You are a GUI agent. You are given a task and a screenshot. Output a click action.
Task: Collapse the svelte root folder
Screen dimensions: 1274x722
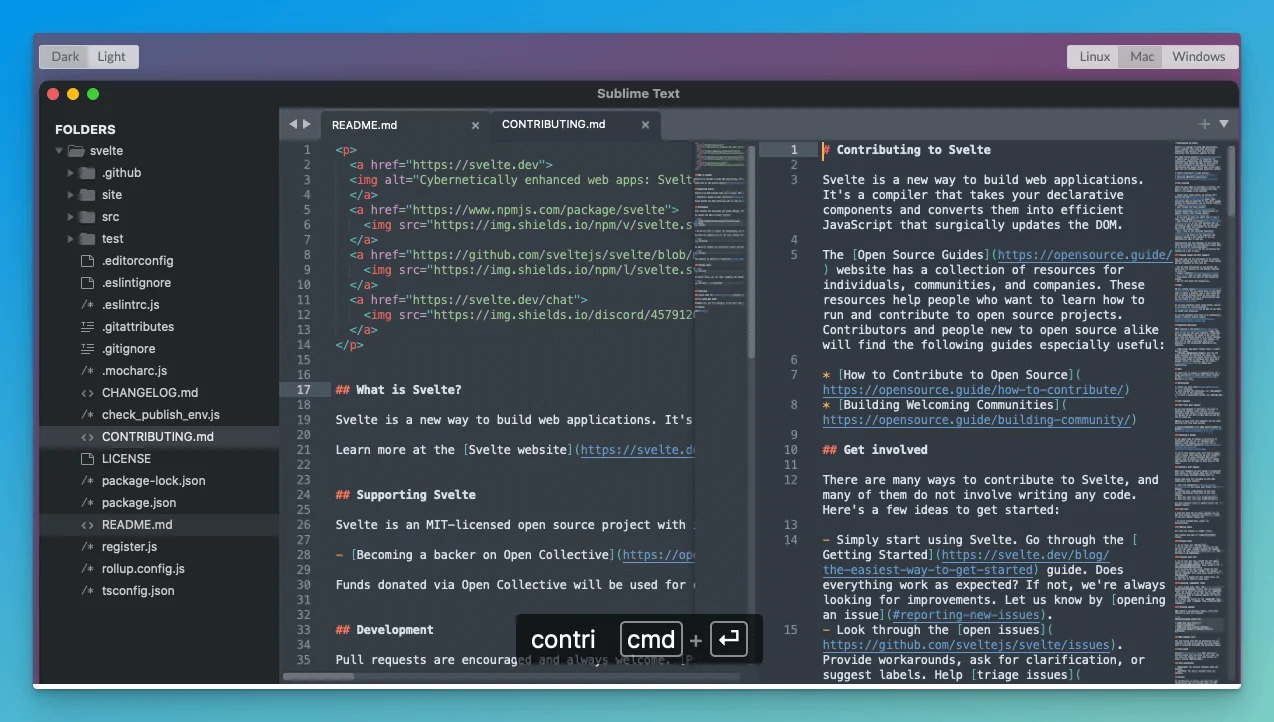tap(59, 151)
